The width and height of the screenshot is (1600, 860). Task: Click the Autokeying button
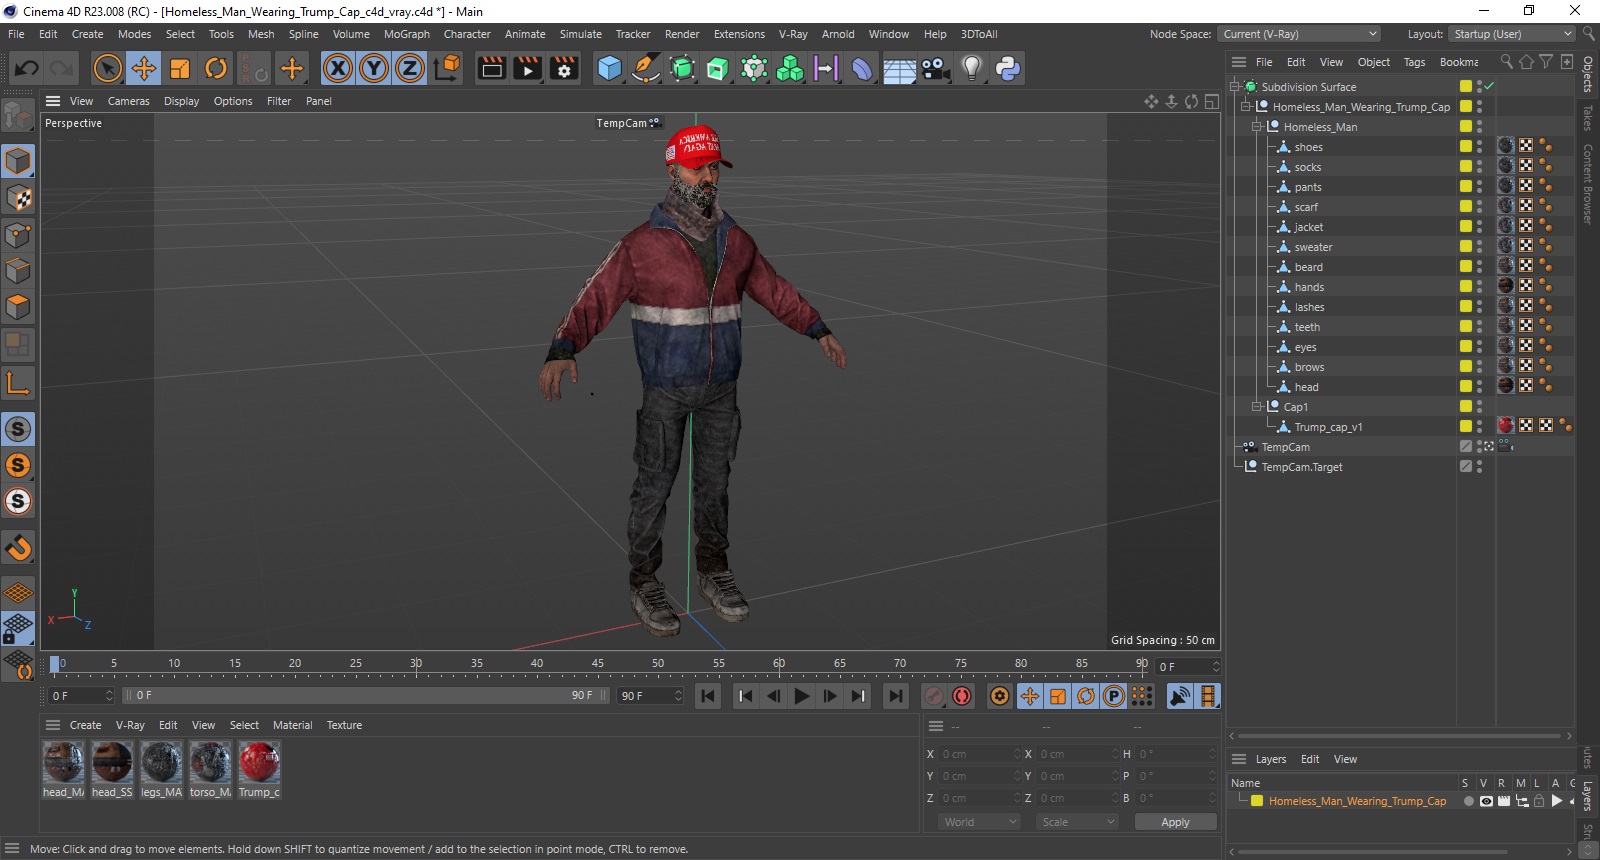point(962,696)
